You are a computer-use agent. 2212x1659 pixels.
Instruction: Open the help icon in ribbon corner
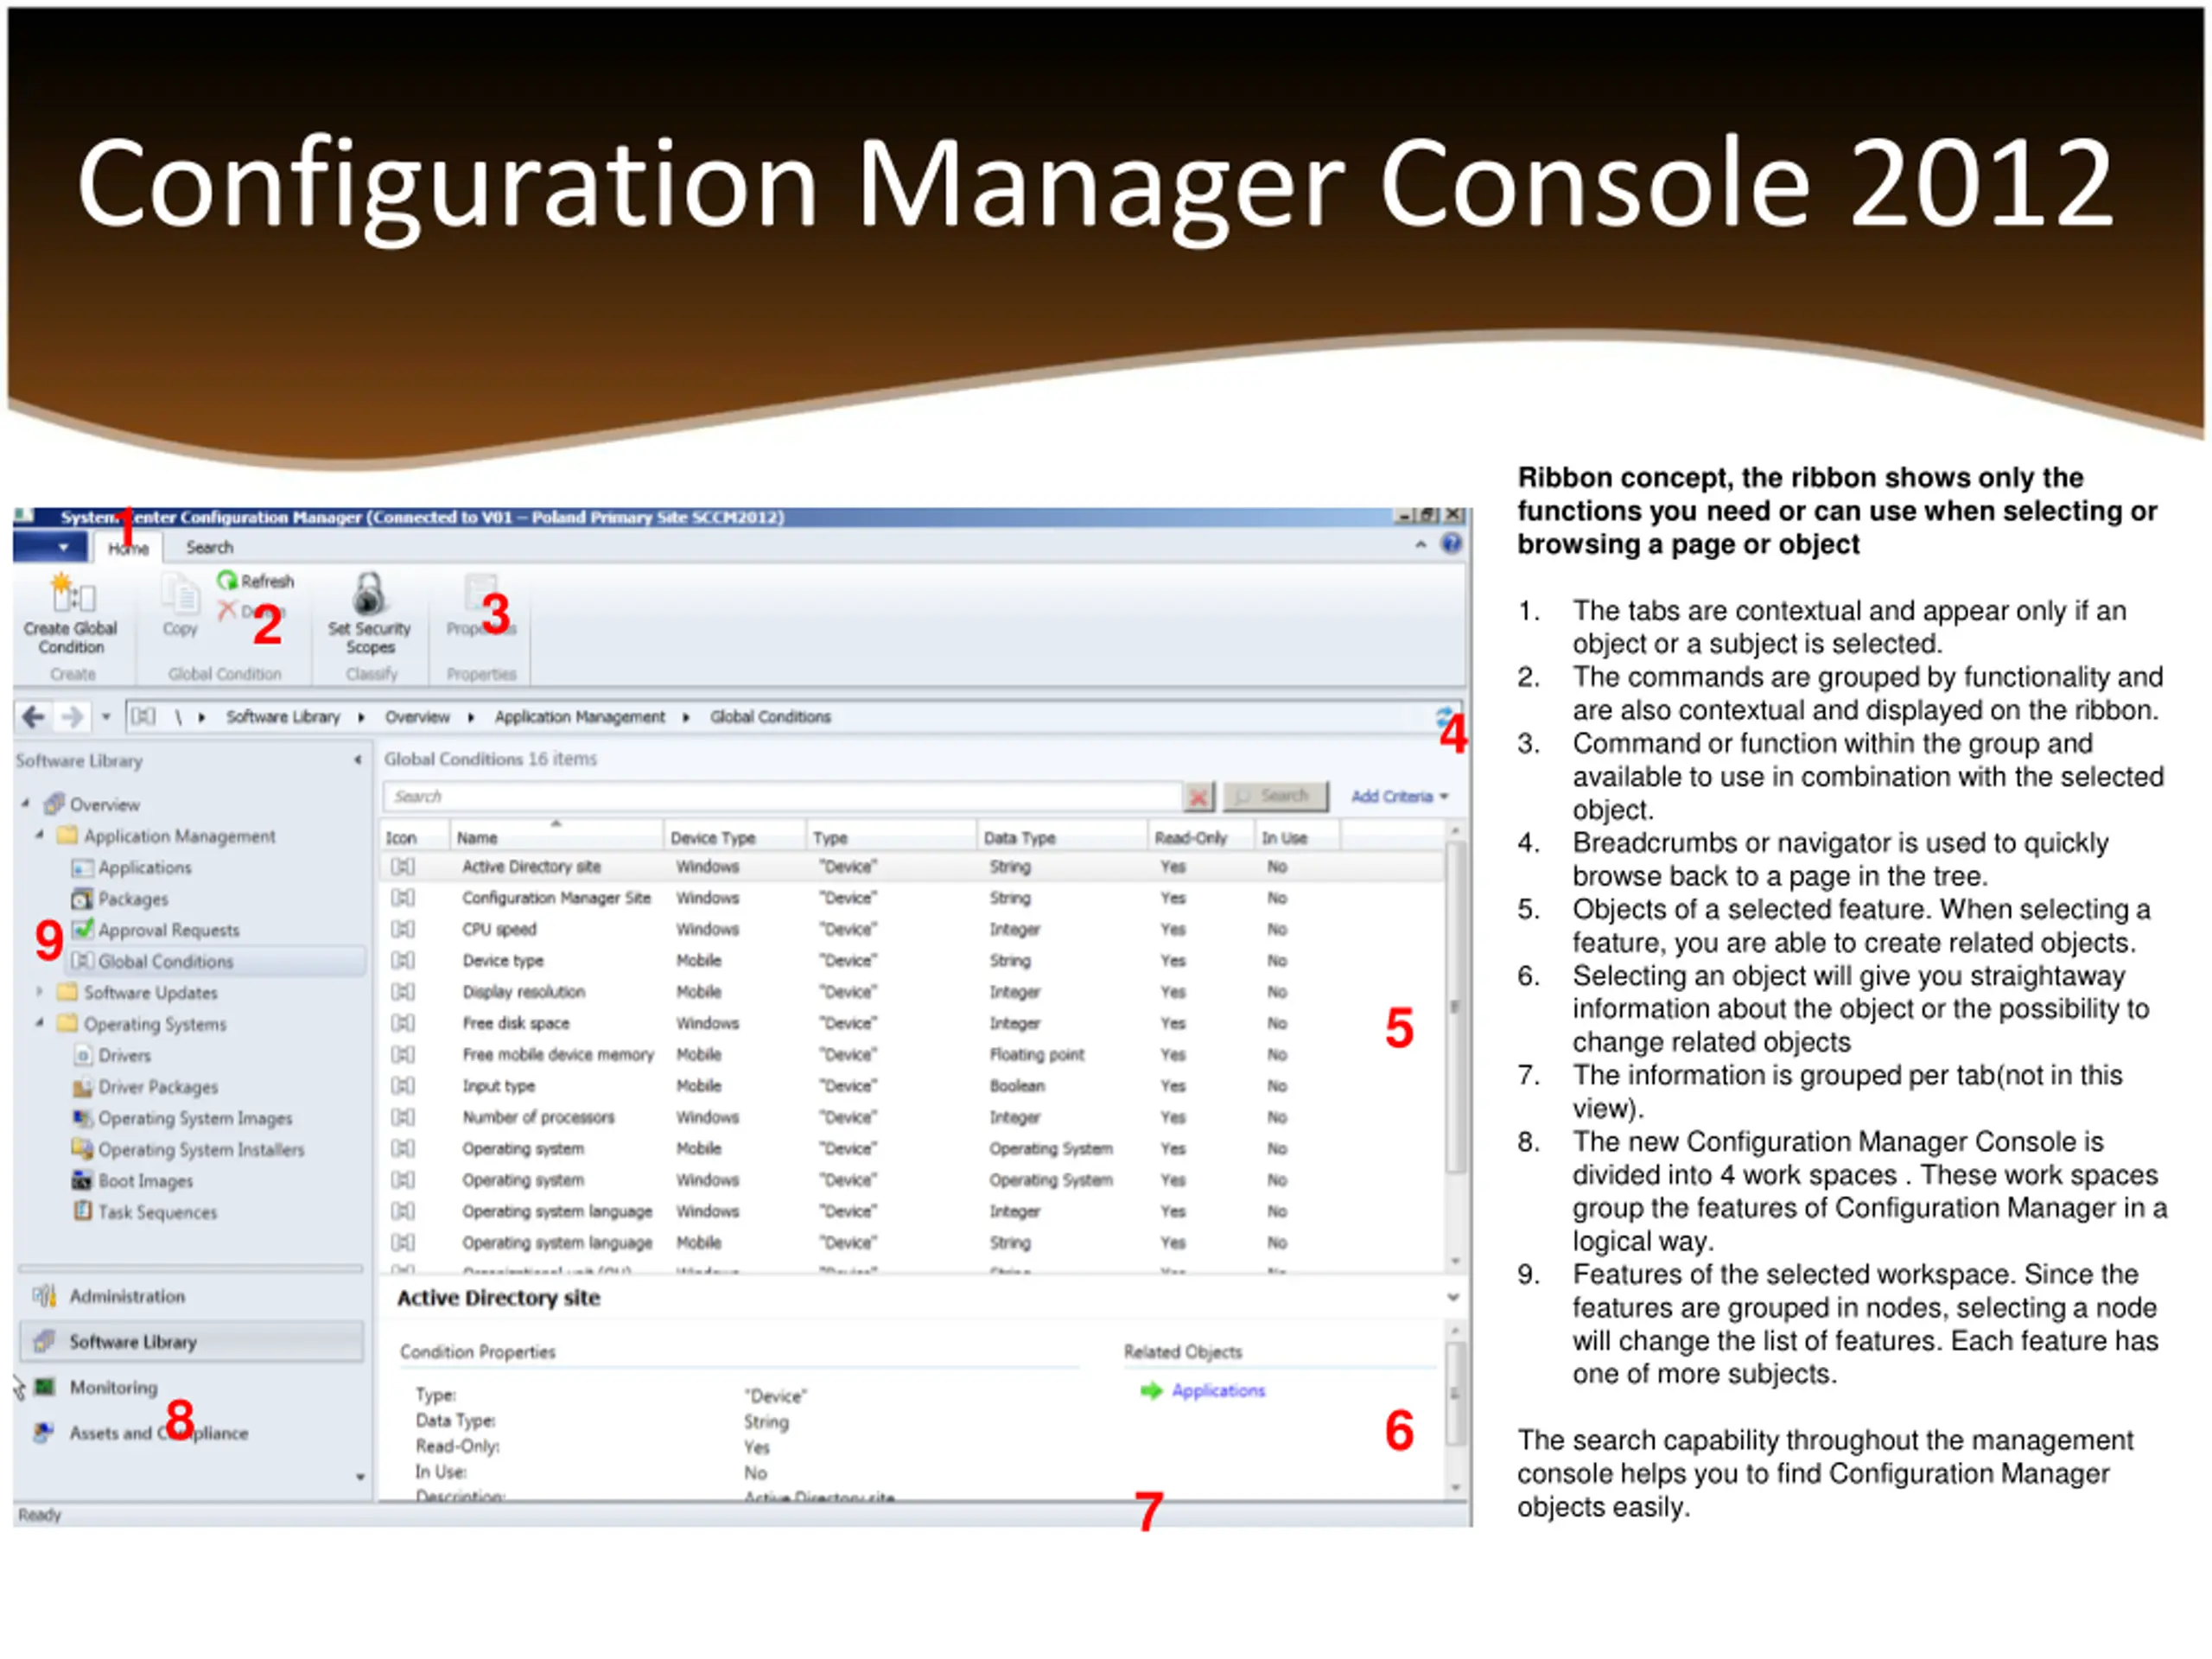[x=1451, y=544]
